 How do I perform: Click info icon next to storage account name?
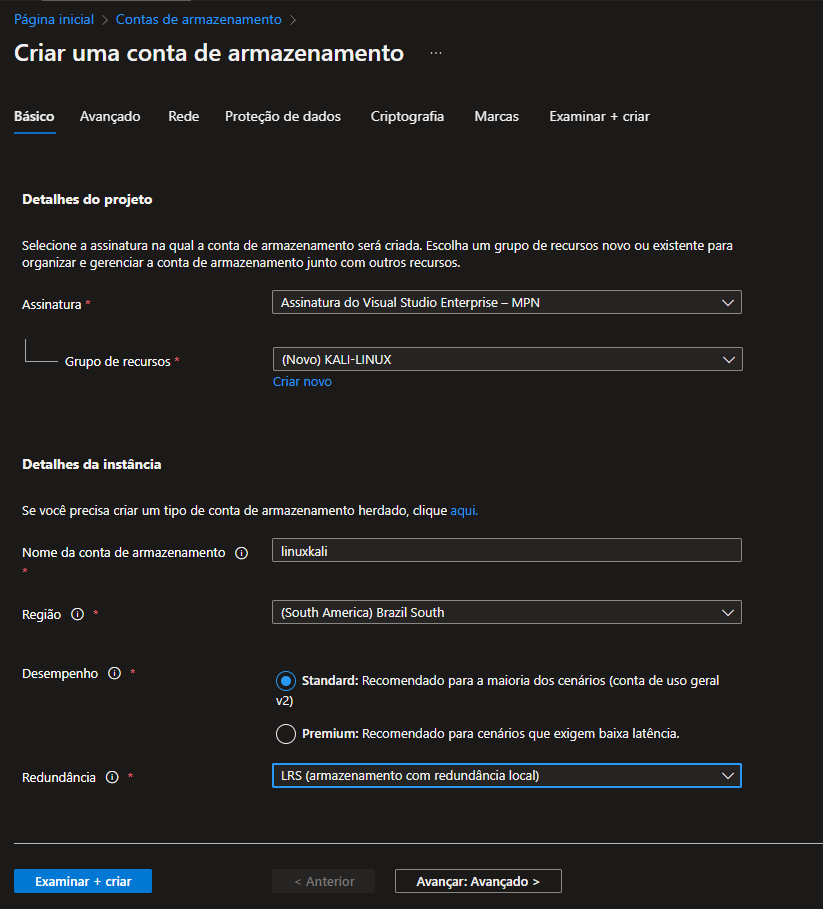point(241,553)
